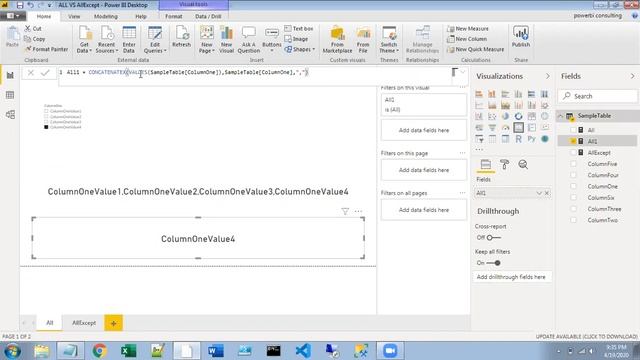Open the AllL field dropdown arrow
This screenshot has width=640, height=360.
point(539,193)
